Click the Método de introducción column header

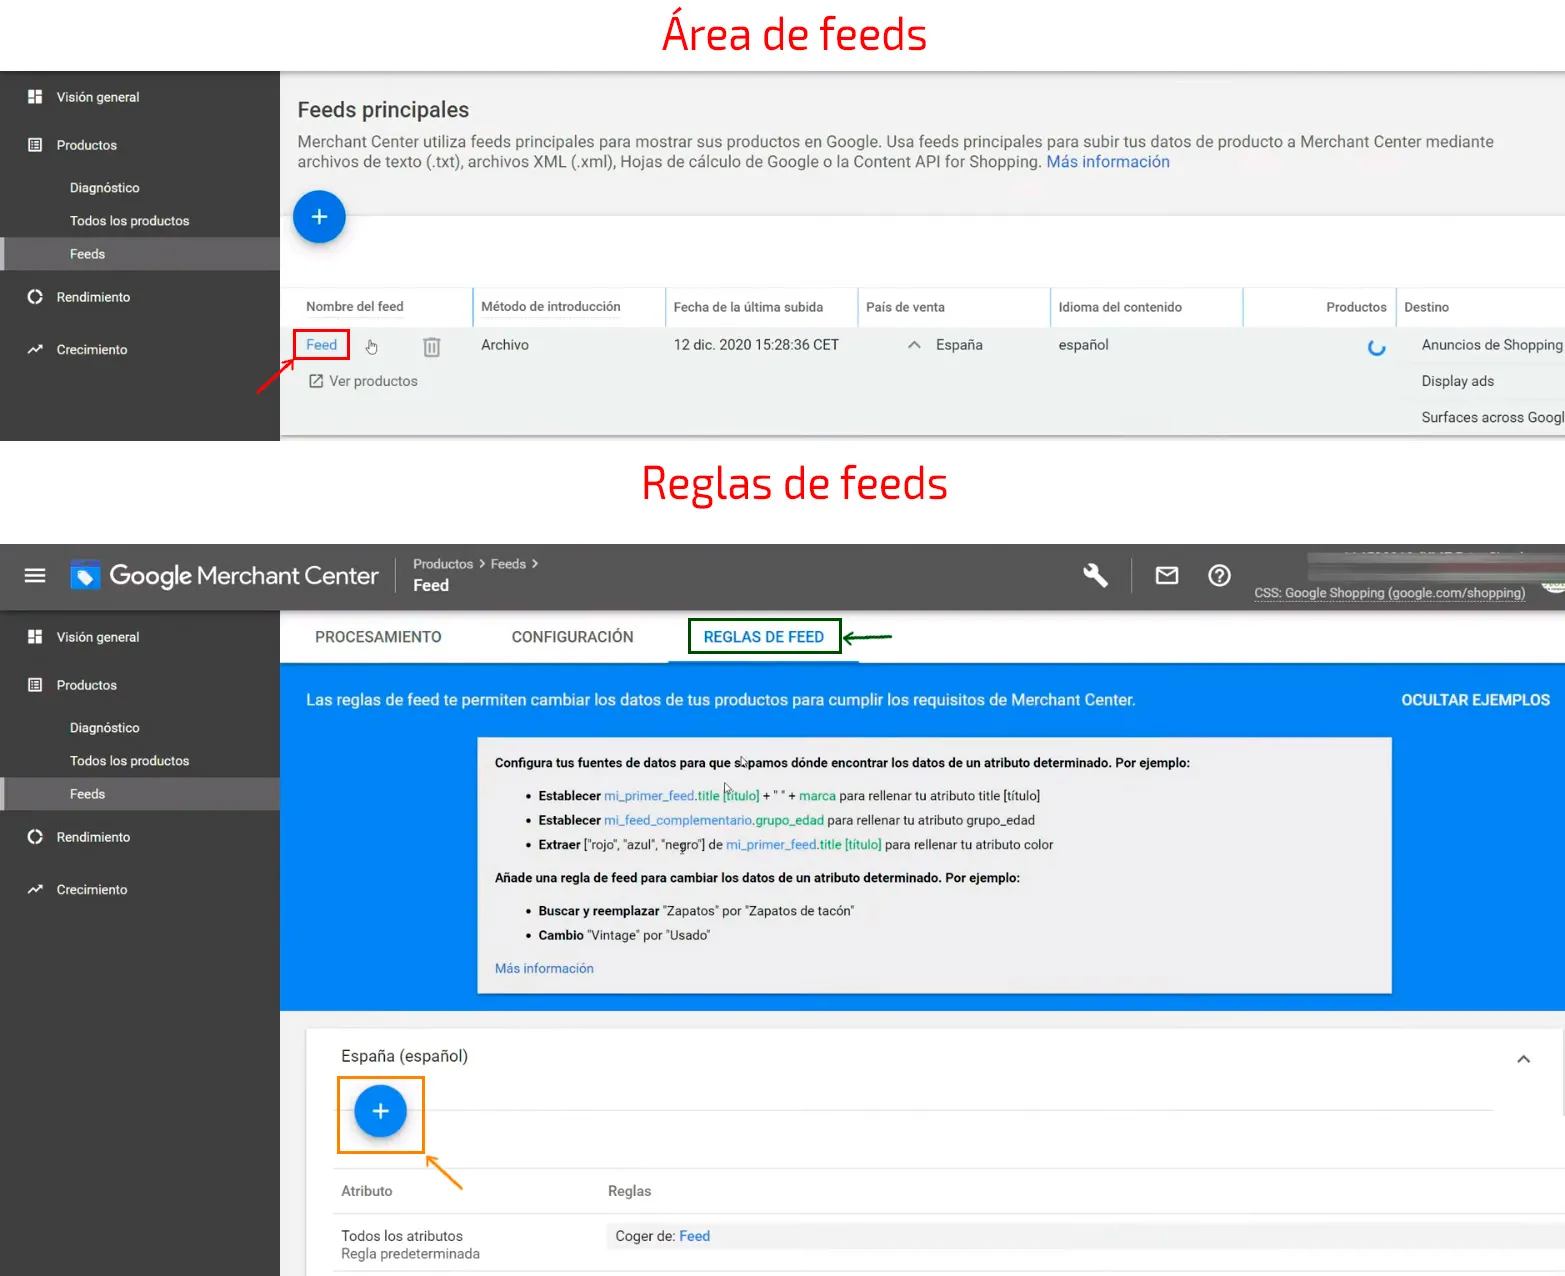[551, 307]
